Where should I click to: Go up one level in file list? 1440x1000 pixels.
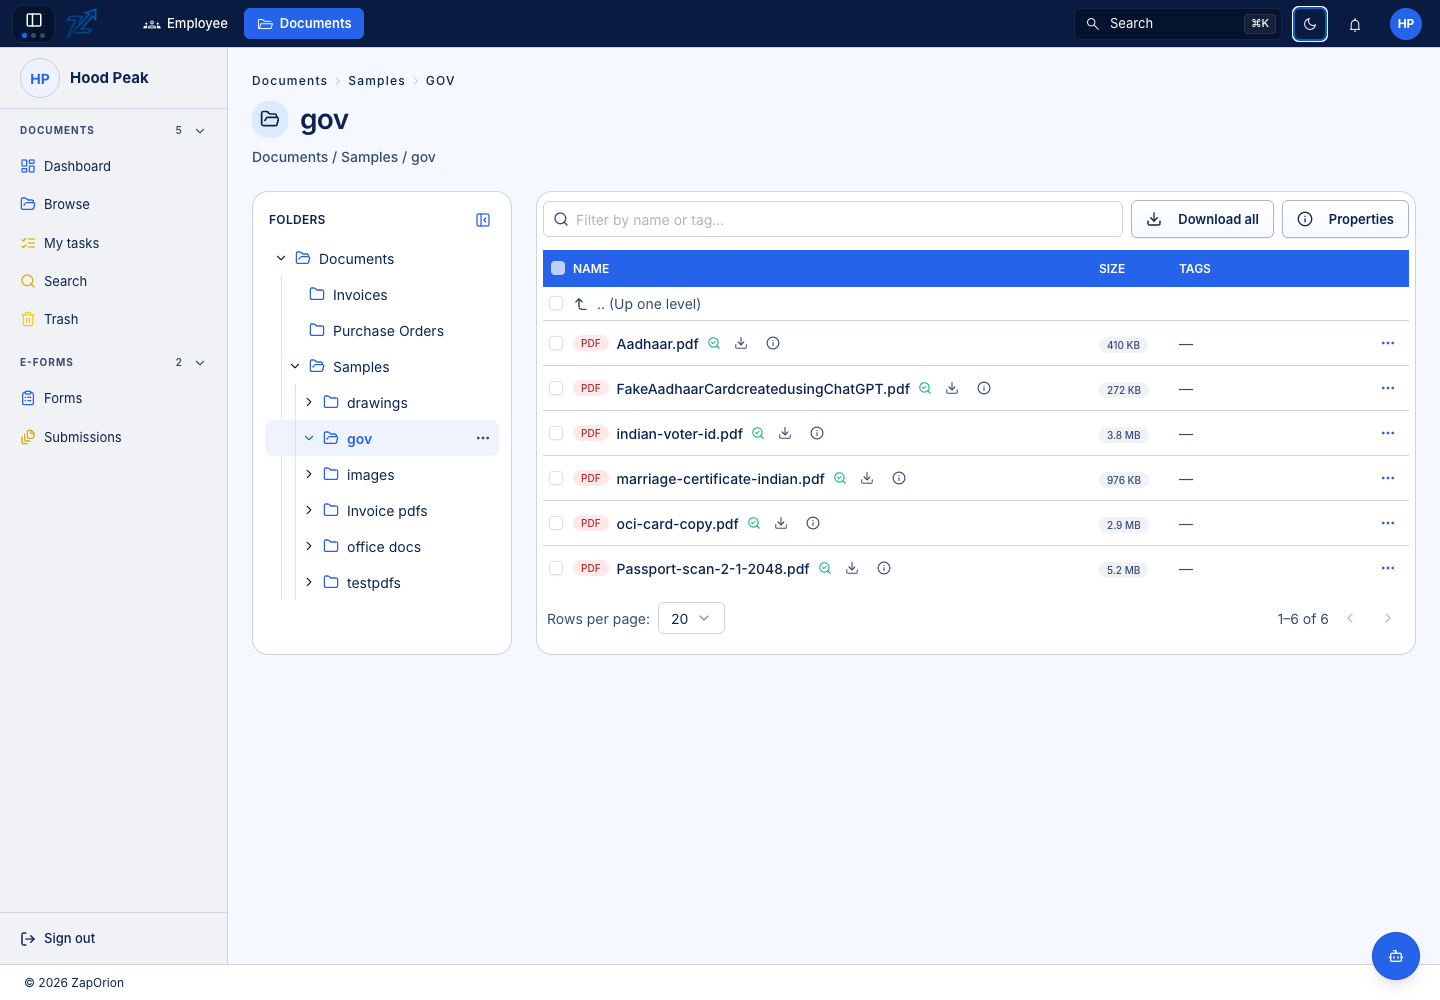point(638,304)
